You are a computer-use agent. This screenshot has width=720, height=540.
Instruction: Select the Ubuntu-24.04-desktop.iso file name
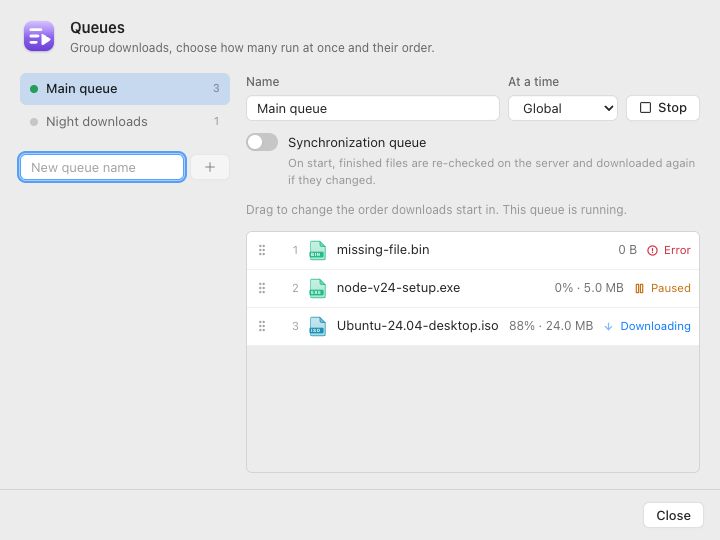[x=417, y=326]
